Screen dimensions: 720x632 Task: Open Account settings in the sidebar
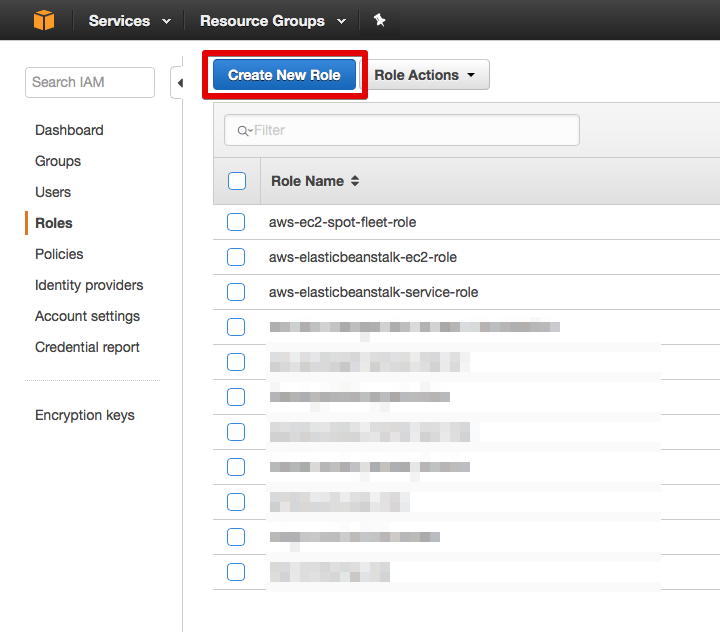[x=87, y=316]
